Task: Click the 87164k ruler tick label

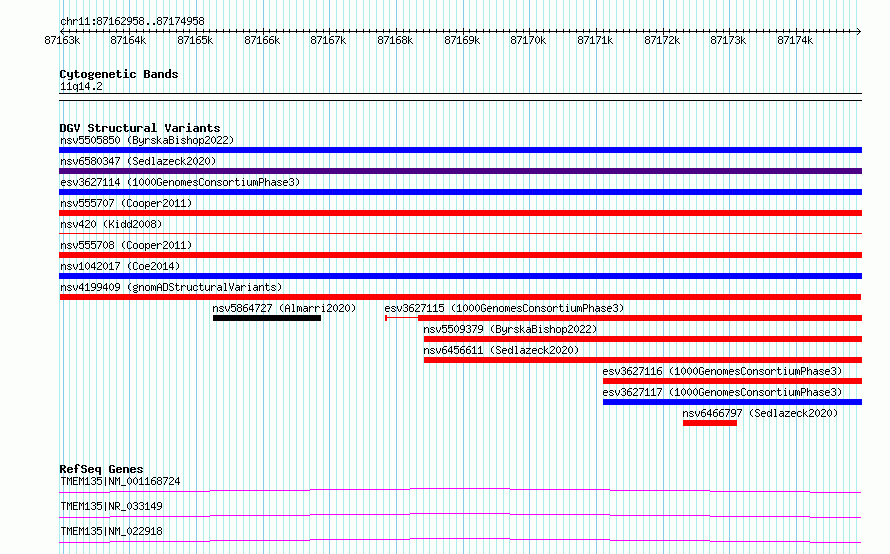Action: tap(128, 40)
